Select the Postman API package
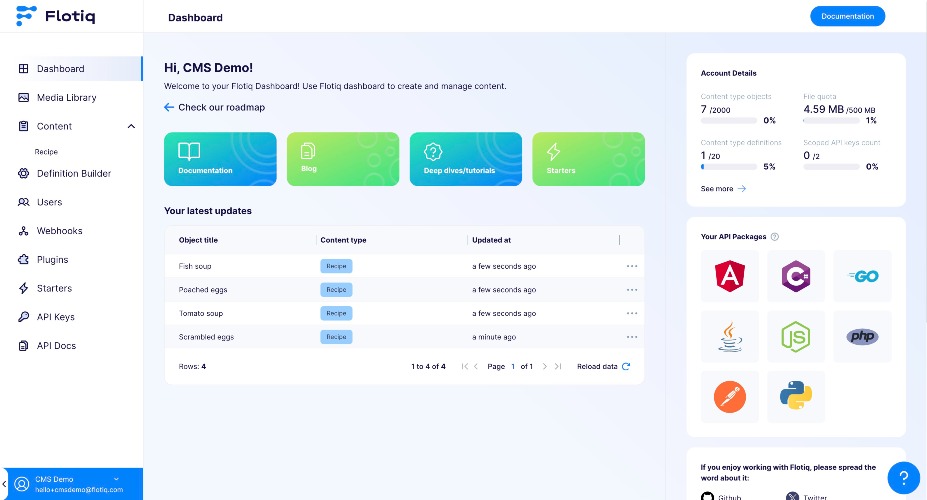The width and height of the screenshot is (927, 500). coord(730,397)
